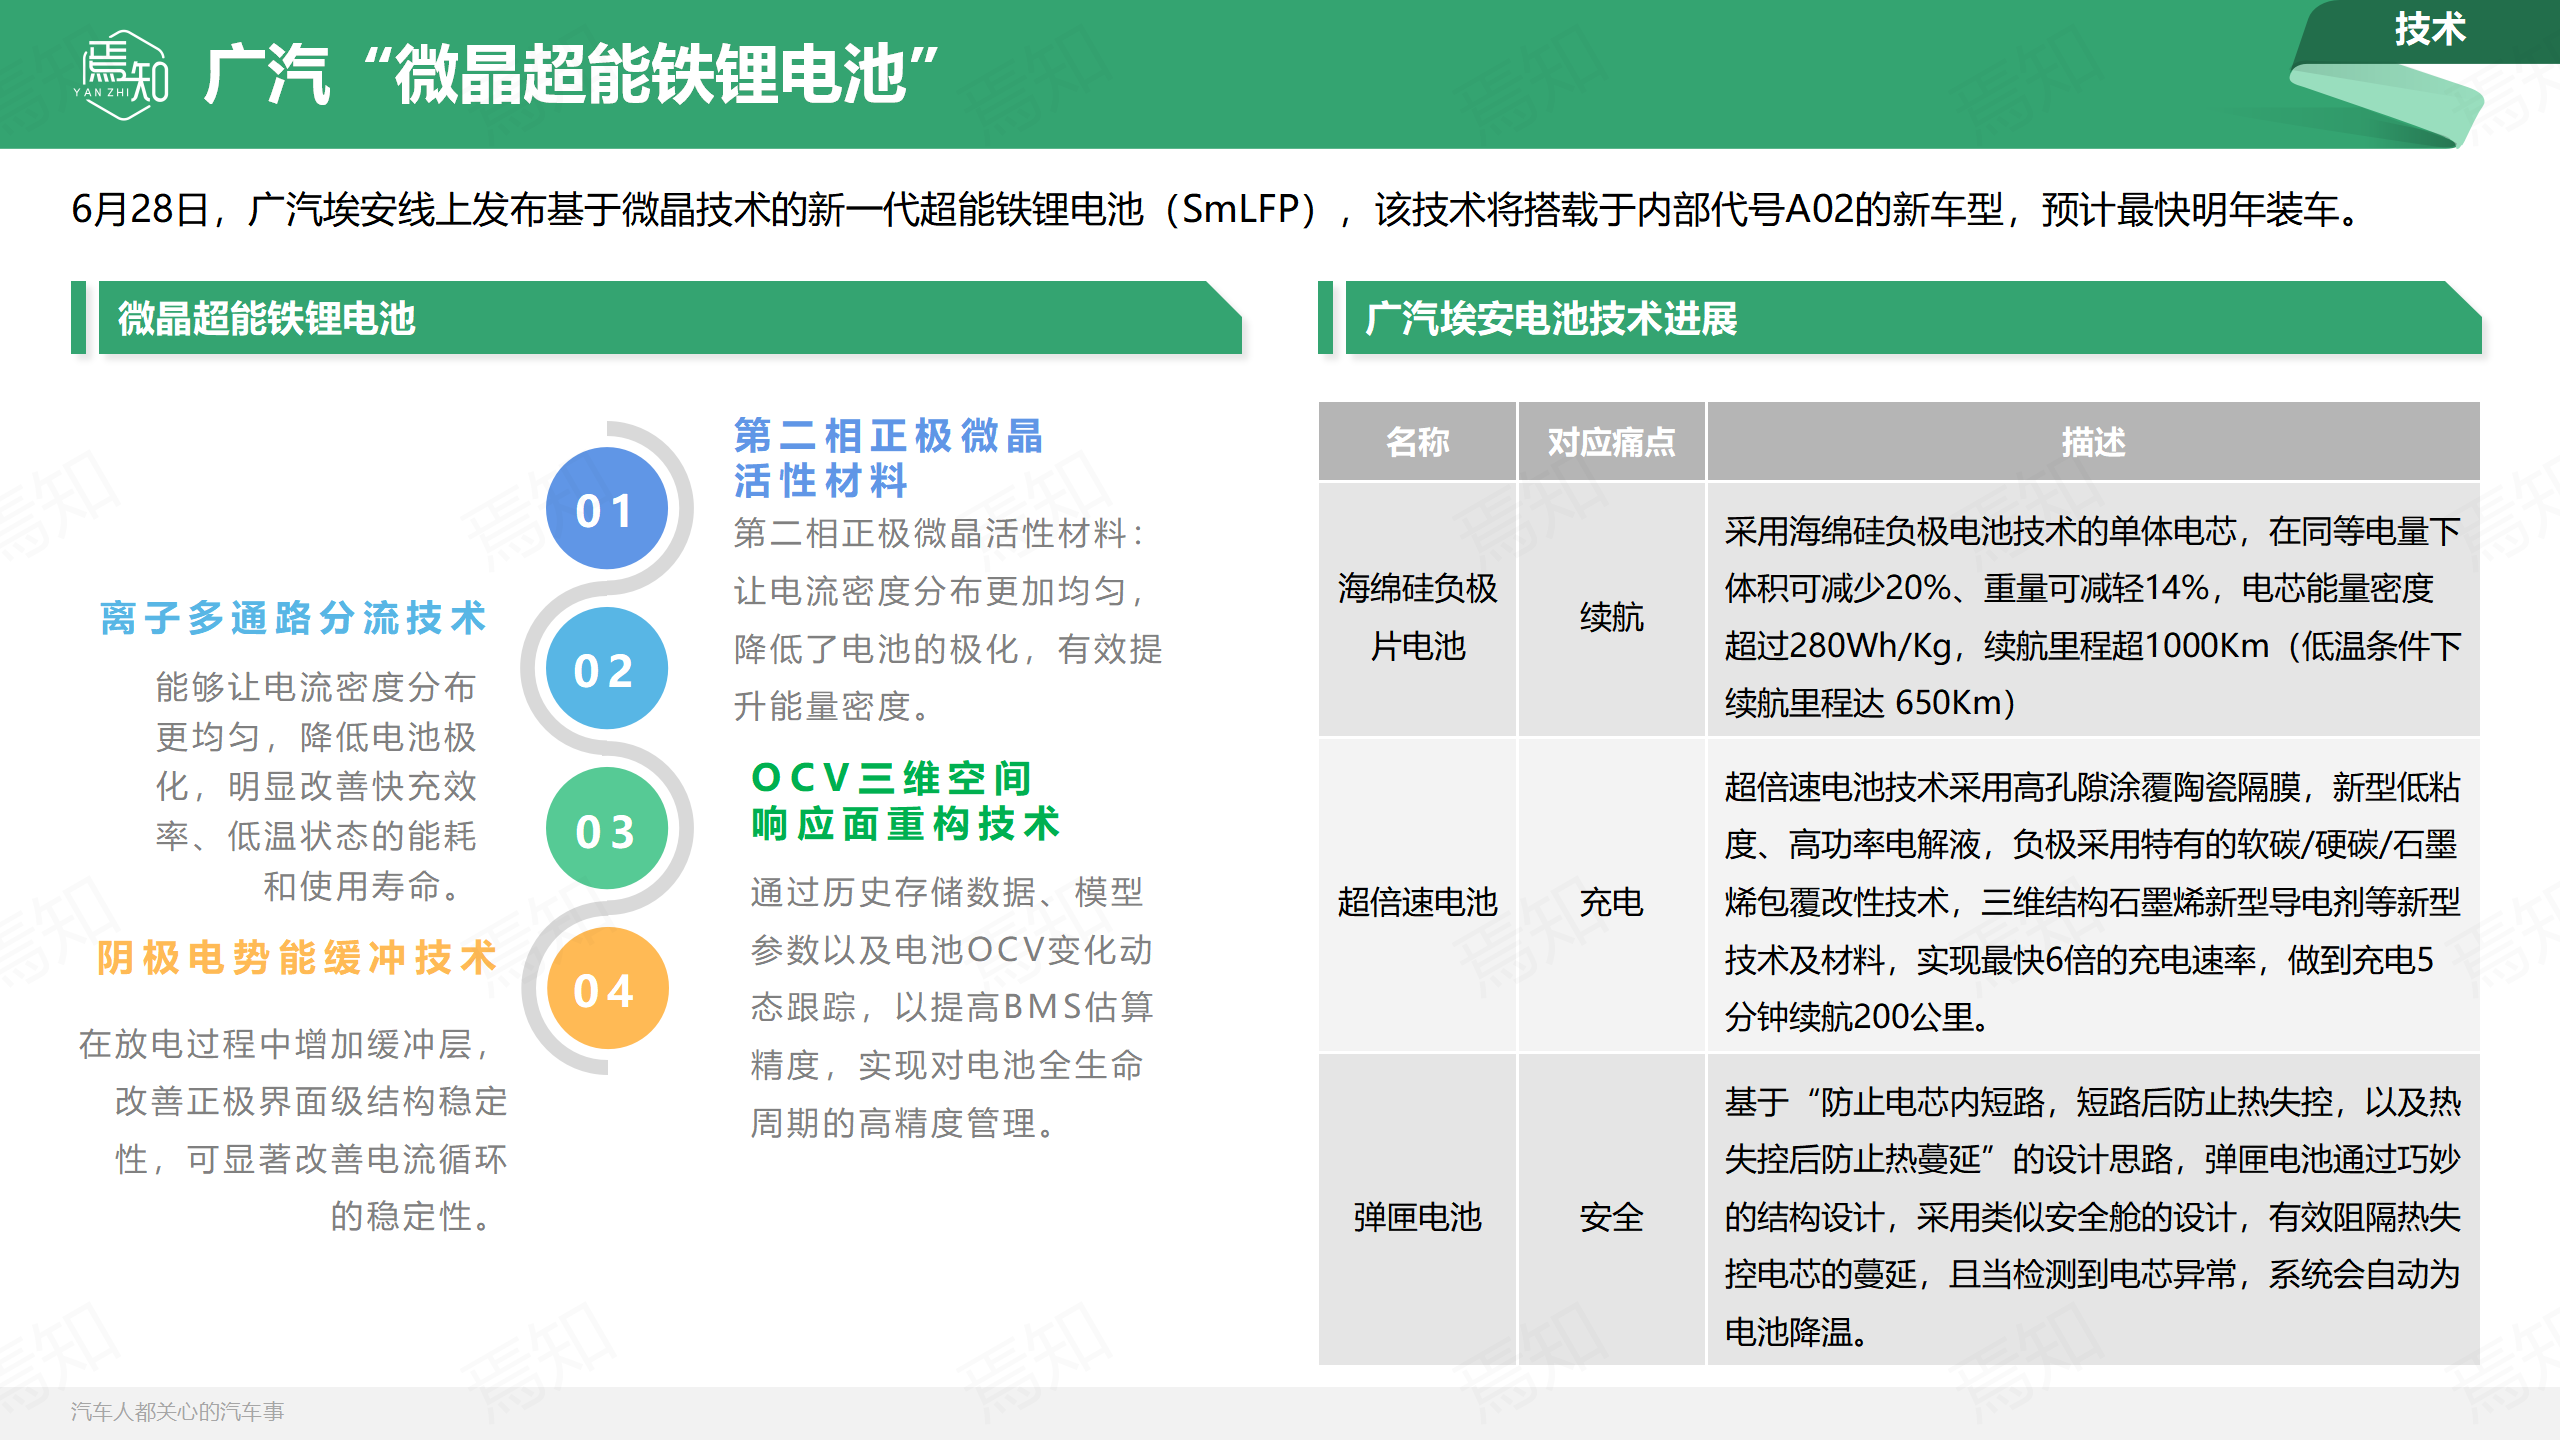Click the heading 第二相正极微晶活性材料
This screenshot has width=2560, height=1440.
[888, 458]
